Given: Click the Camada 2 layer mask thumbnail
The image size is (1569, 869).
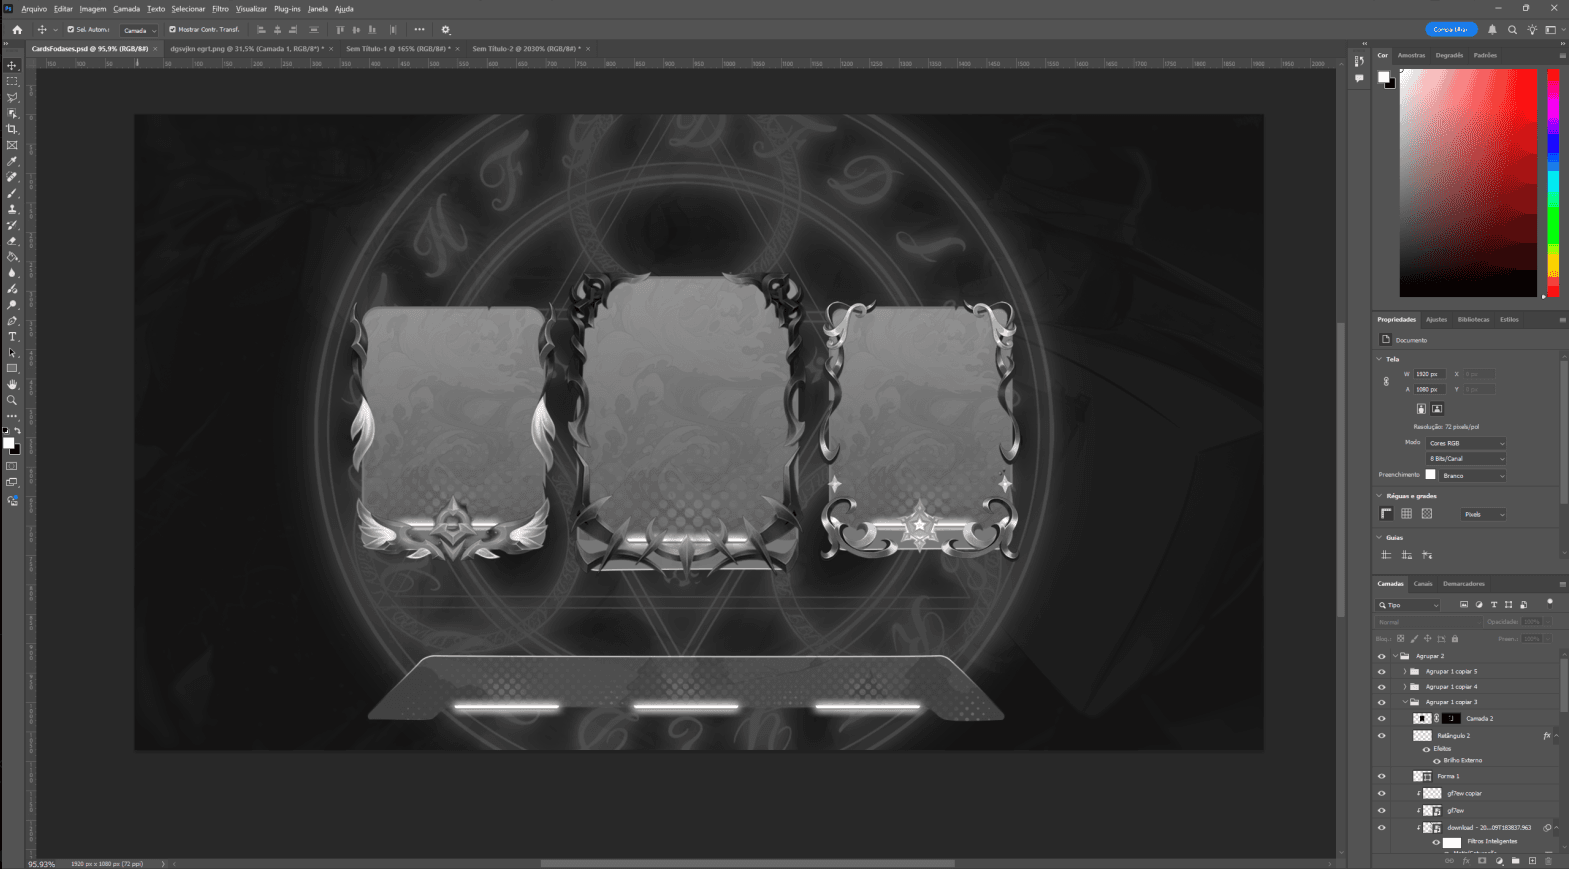Looking at the screenshot, I should tap(1451, 718).
